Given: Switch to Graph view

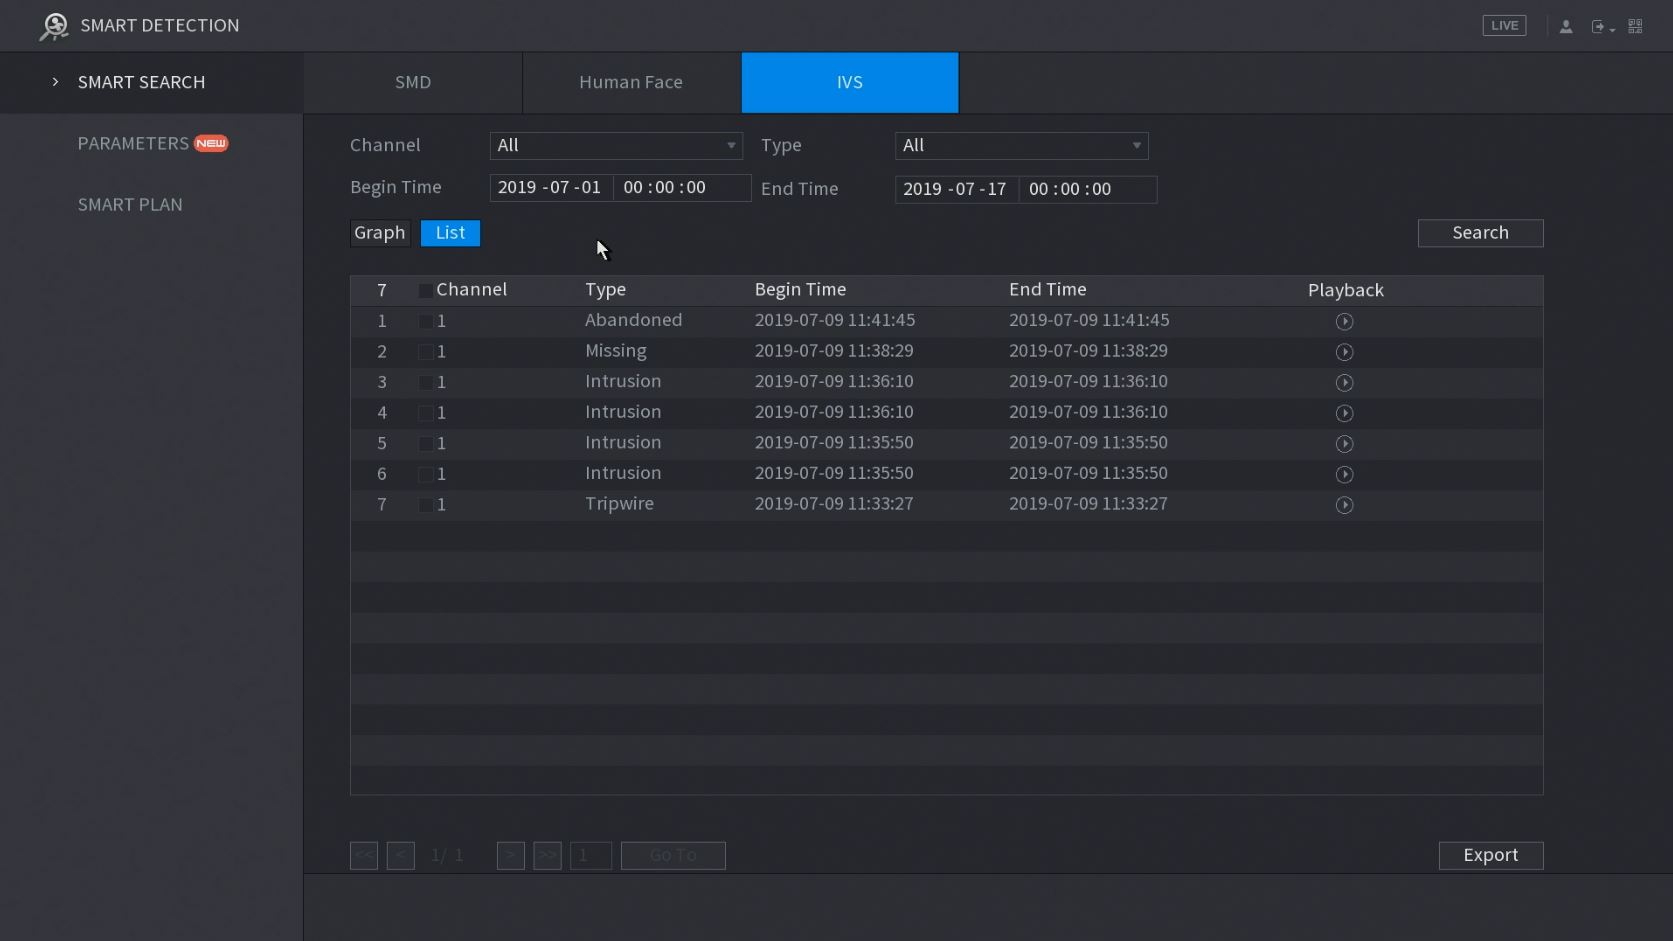Looking at the screenshot, I should [x=380, y=233].
